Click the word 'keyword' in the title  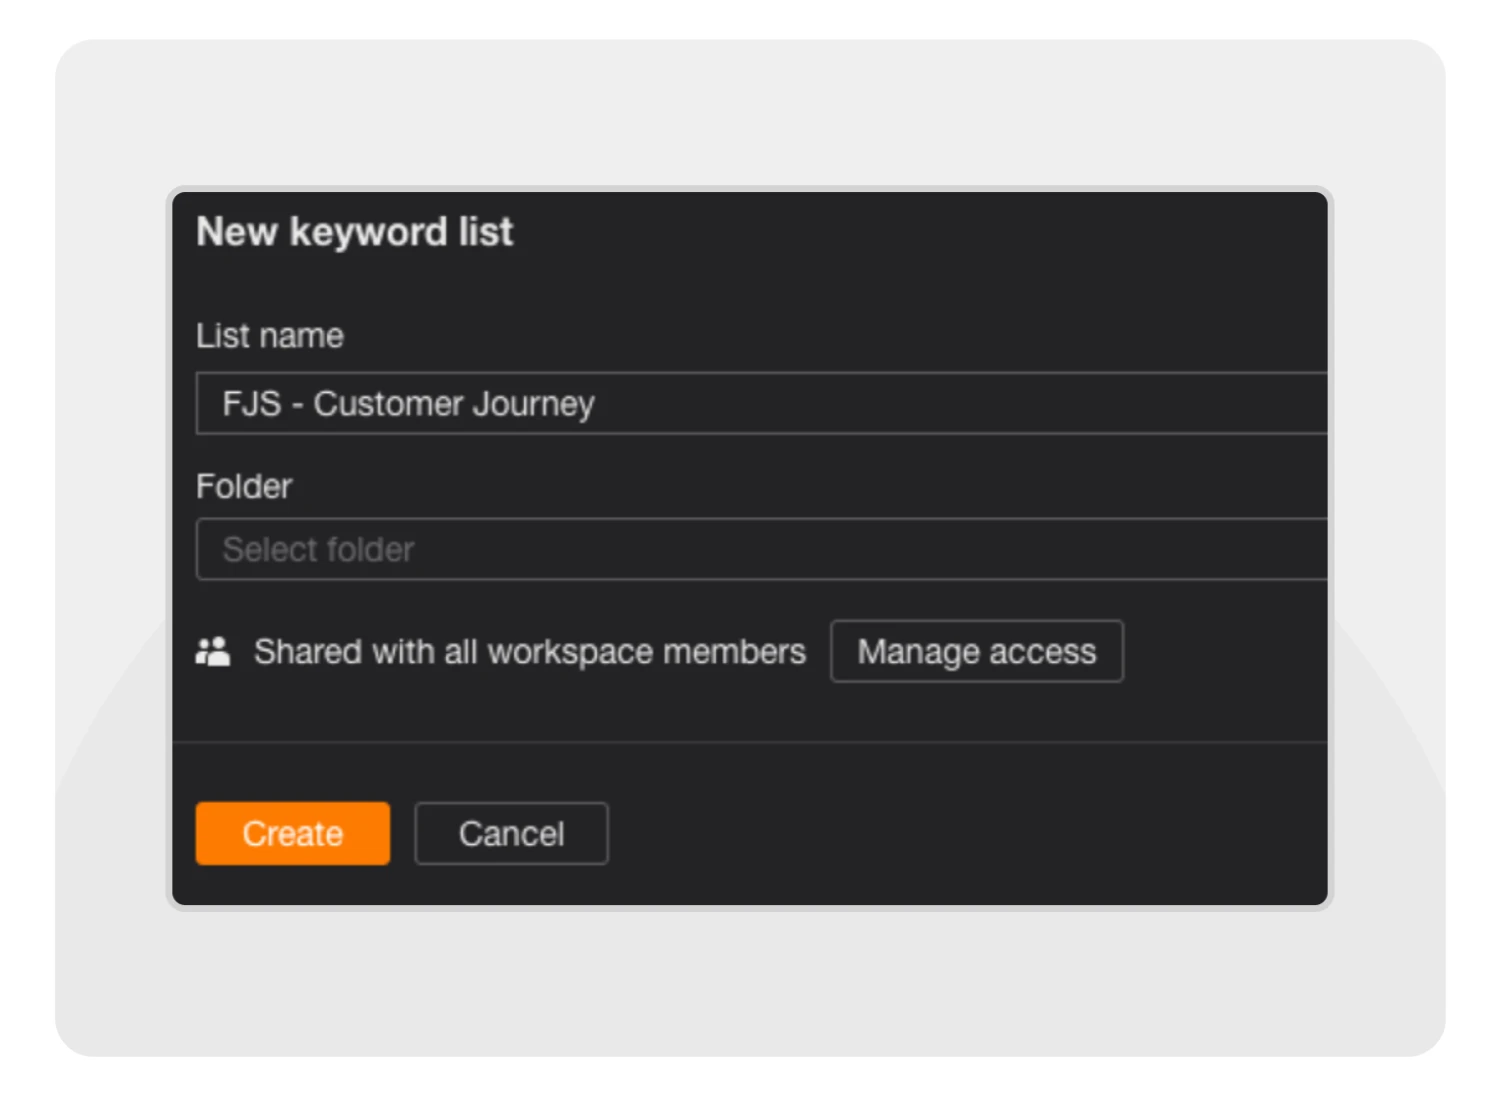coord(368,232)
